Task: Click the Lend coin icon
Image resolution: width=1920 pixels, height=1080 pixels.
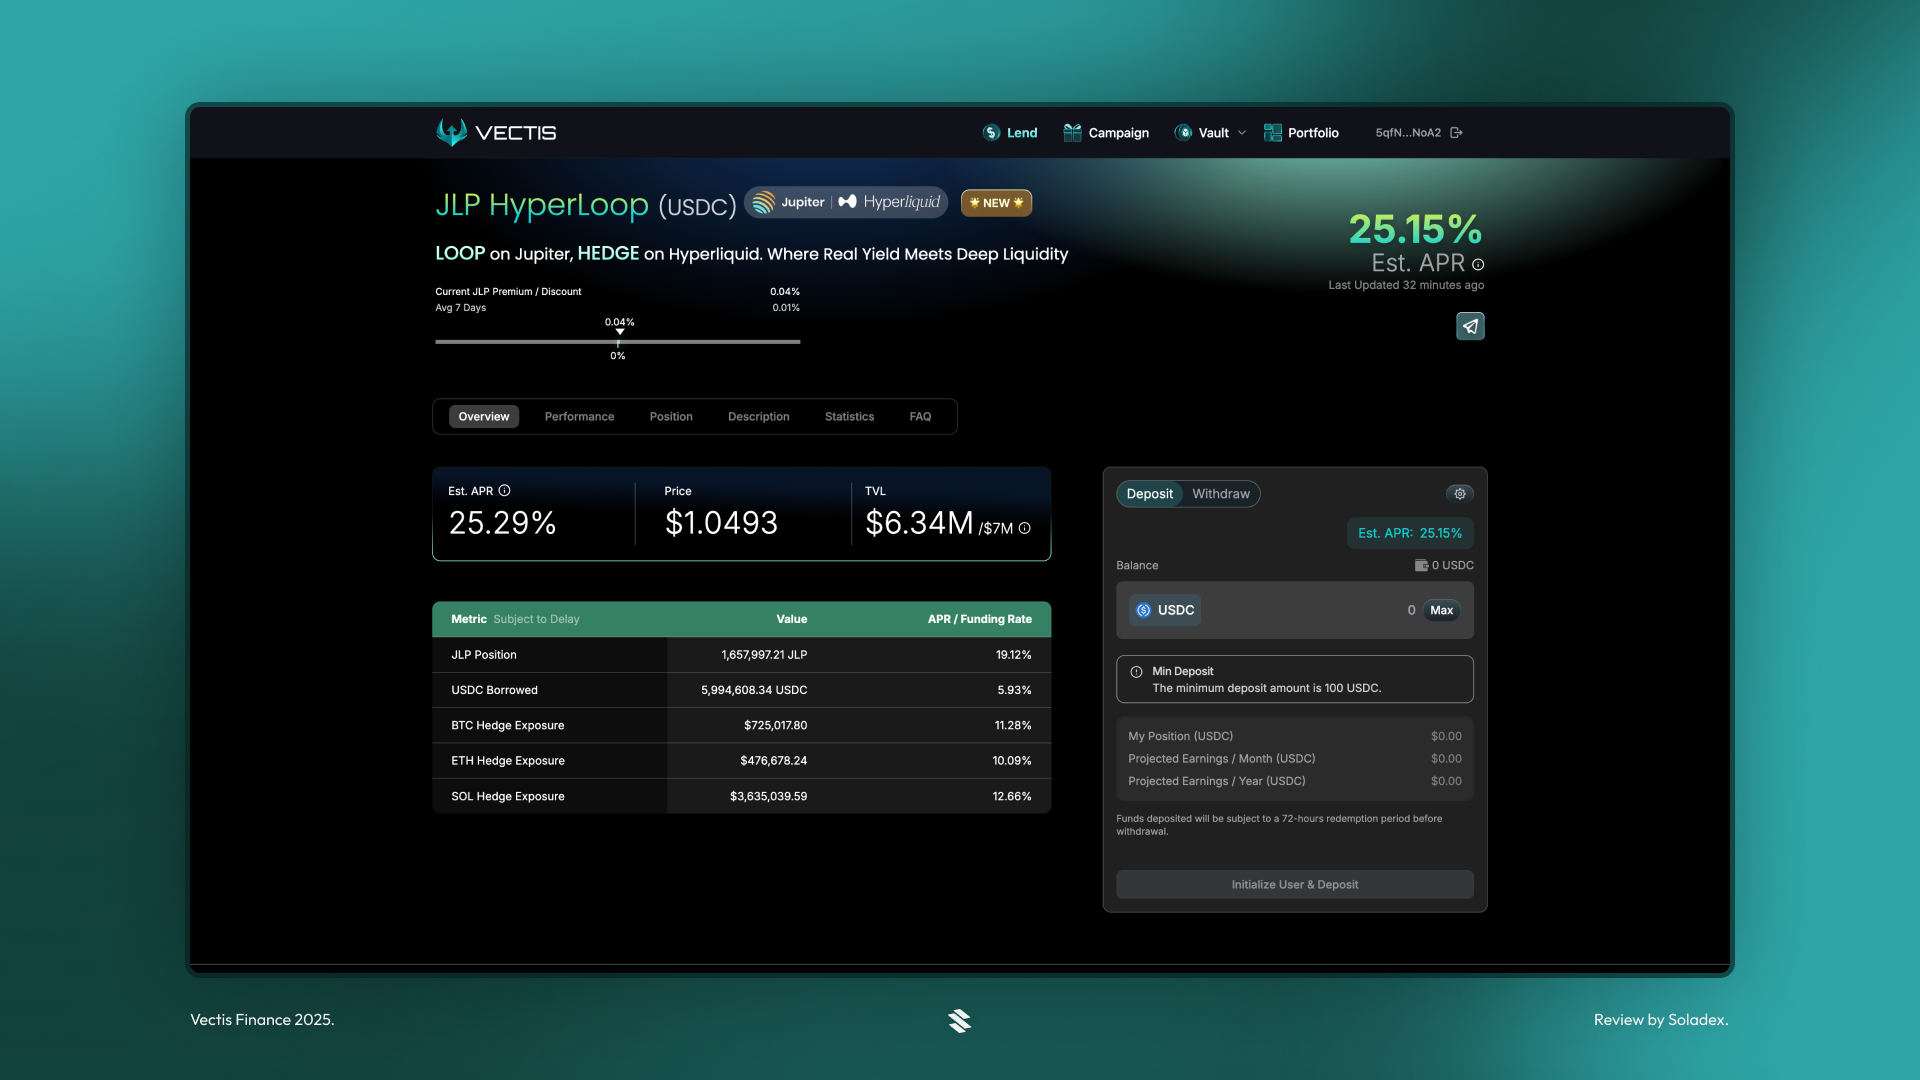Action: [991, 133]
